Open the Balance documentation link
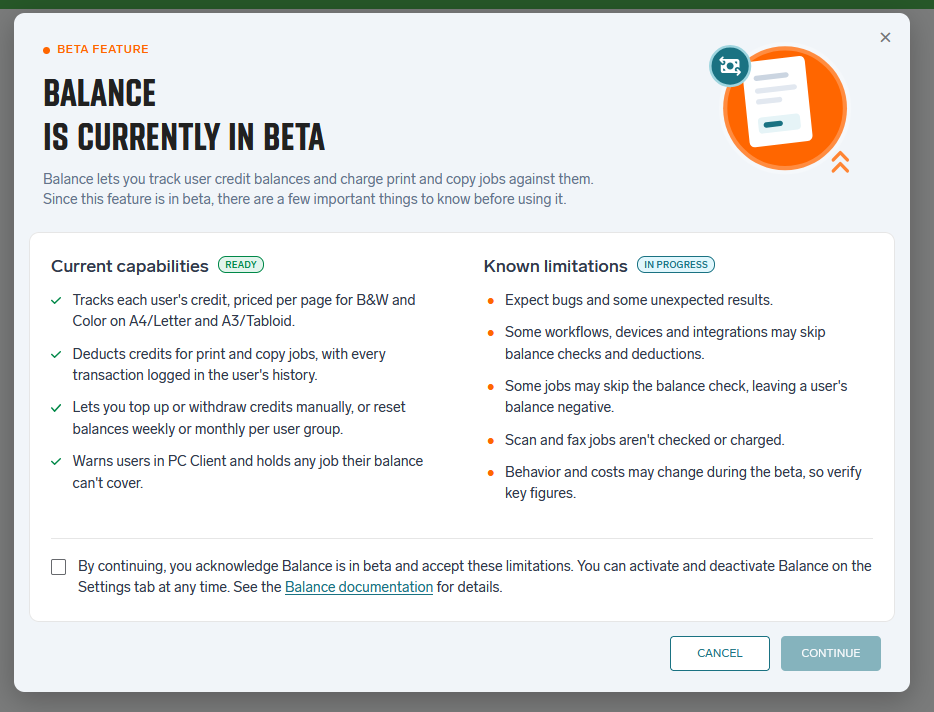Image resolution: width=934 pixels, height=712 pixels. pyautogui.click(x=359, y=587)
